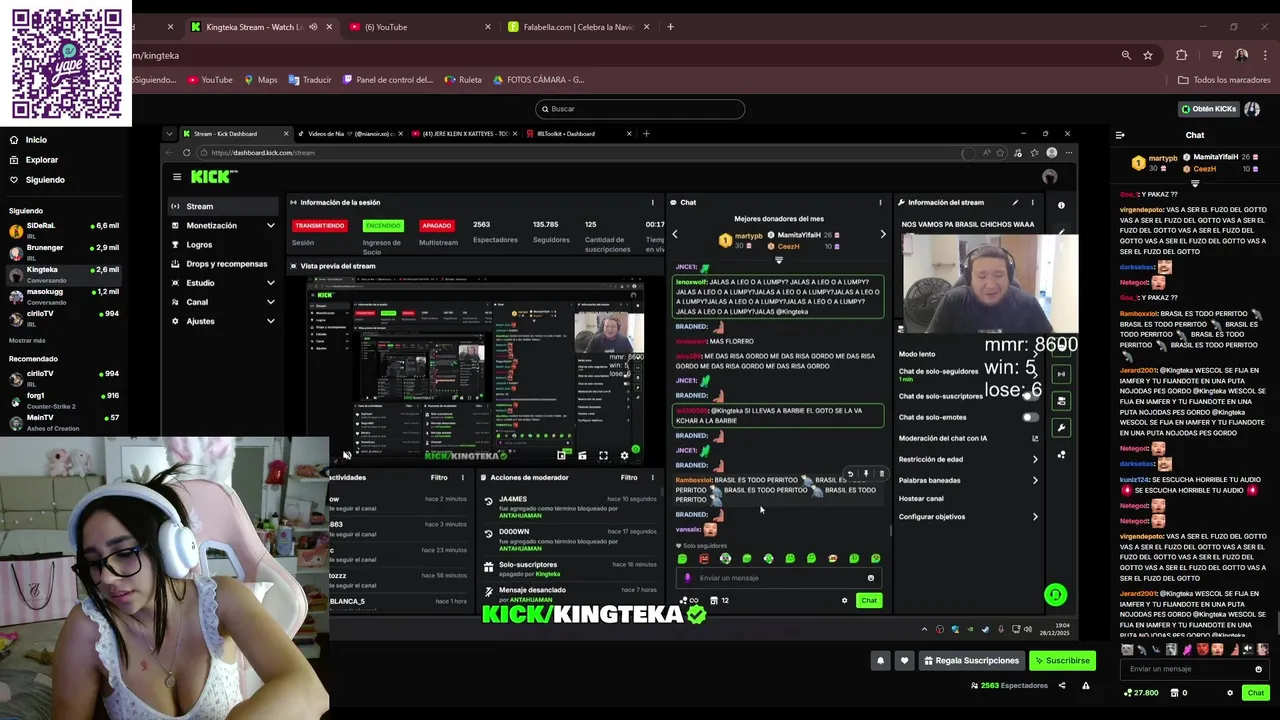This screenshot has width=1280, height=720.
Task: Expand the Monetización menu in the dashboard
Action: coord(270,226)
